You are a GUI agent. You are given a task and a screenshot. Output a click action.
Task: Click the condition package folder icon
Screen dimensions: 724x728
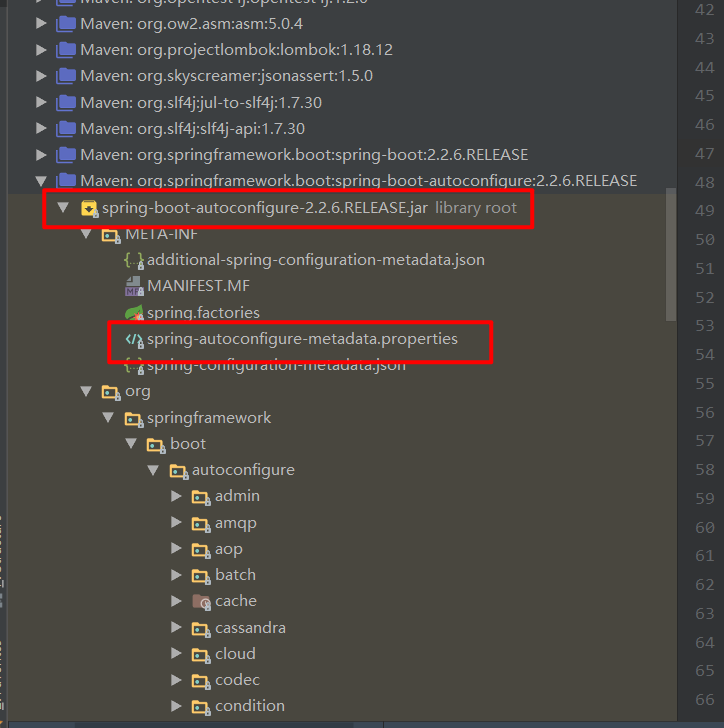[x=201, y=707]
